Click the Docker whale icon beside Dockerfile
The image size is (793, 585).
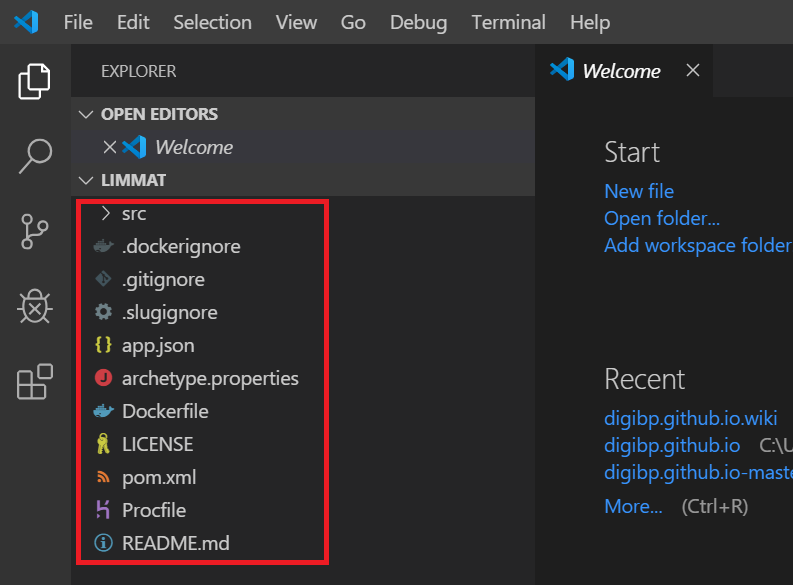point(103,411)
